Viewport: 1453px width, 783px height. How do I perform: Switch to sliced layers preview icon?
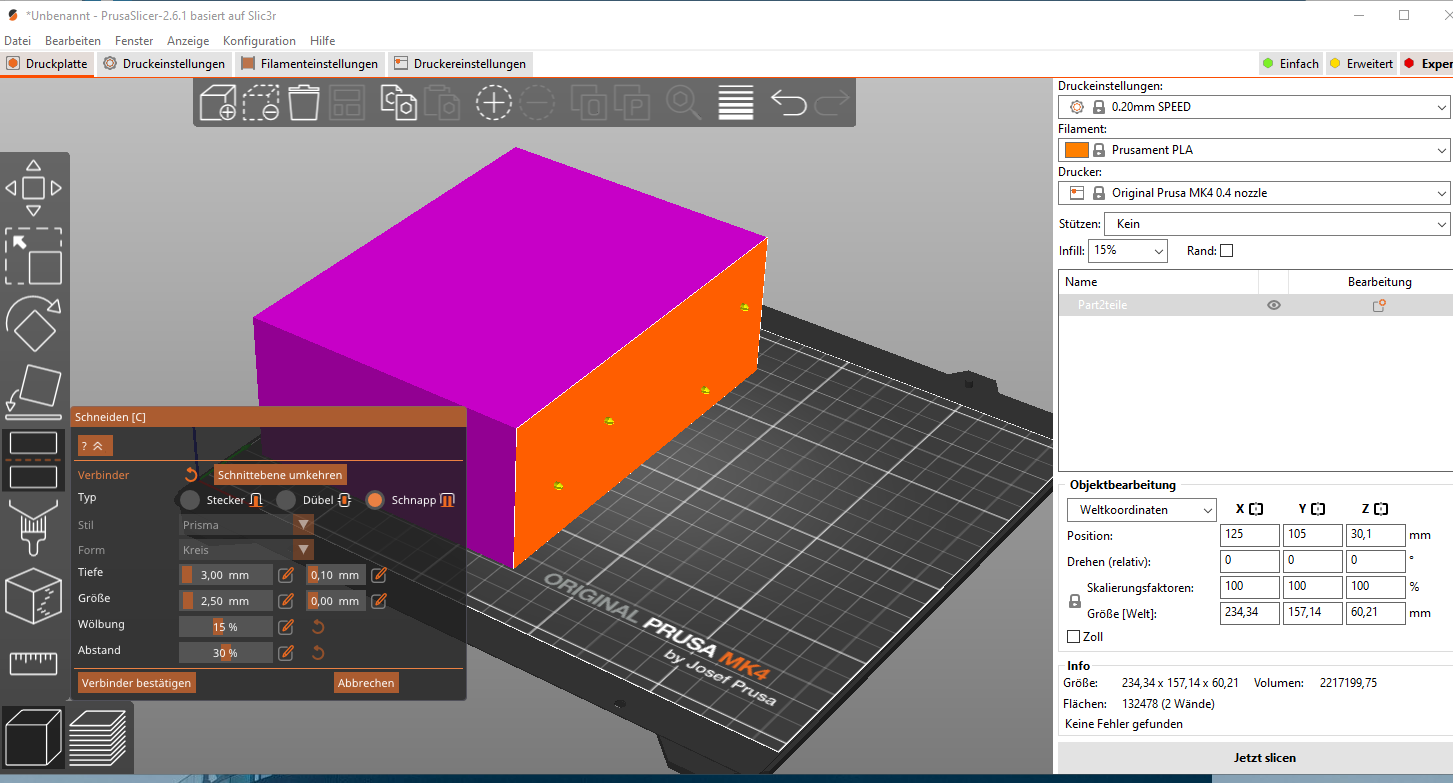point(98,736)
